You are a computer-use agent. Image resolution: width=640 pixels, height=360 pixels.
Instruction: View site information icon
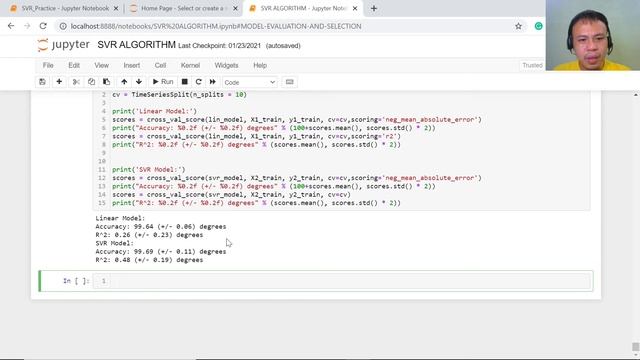63,26
